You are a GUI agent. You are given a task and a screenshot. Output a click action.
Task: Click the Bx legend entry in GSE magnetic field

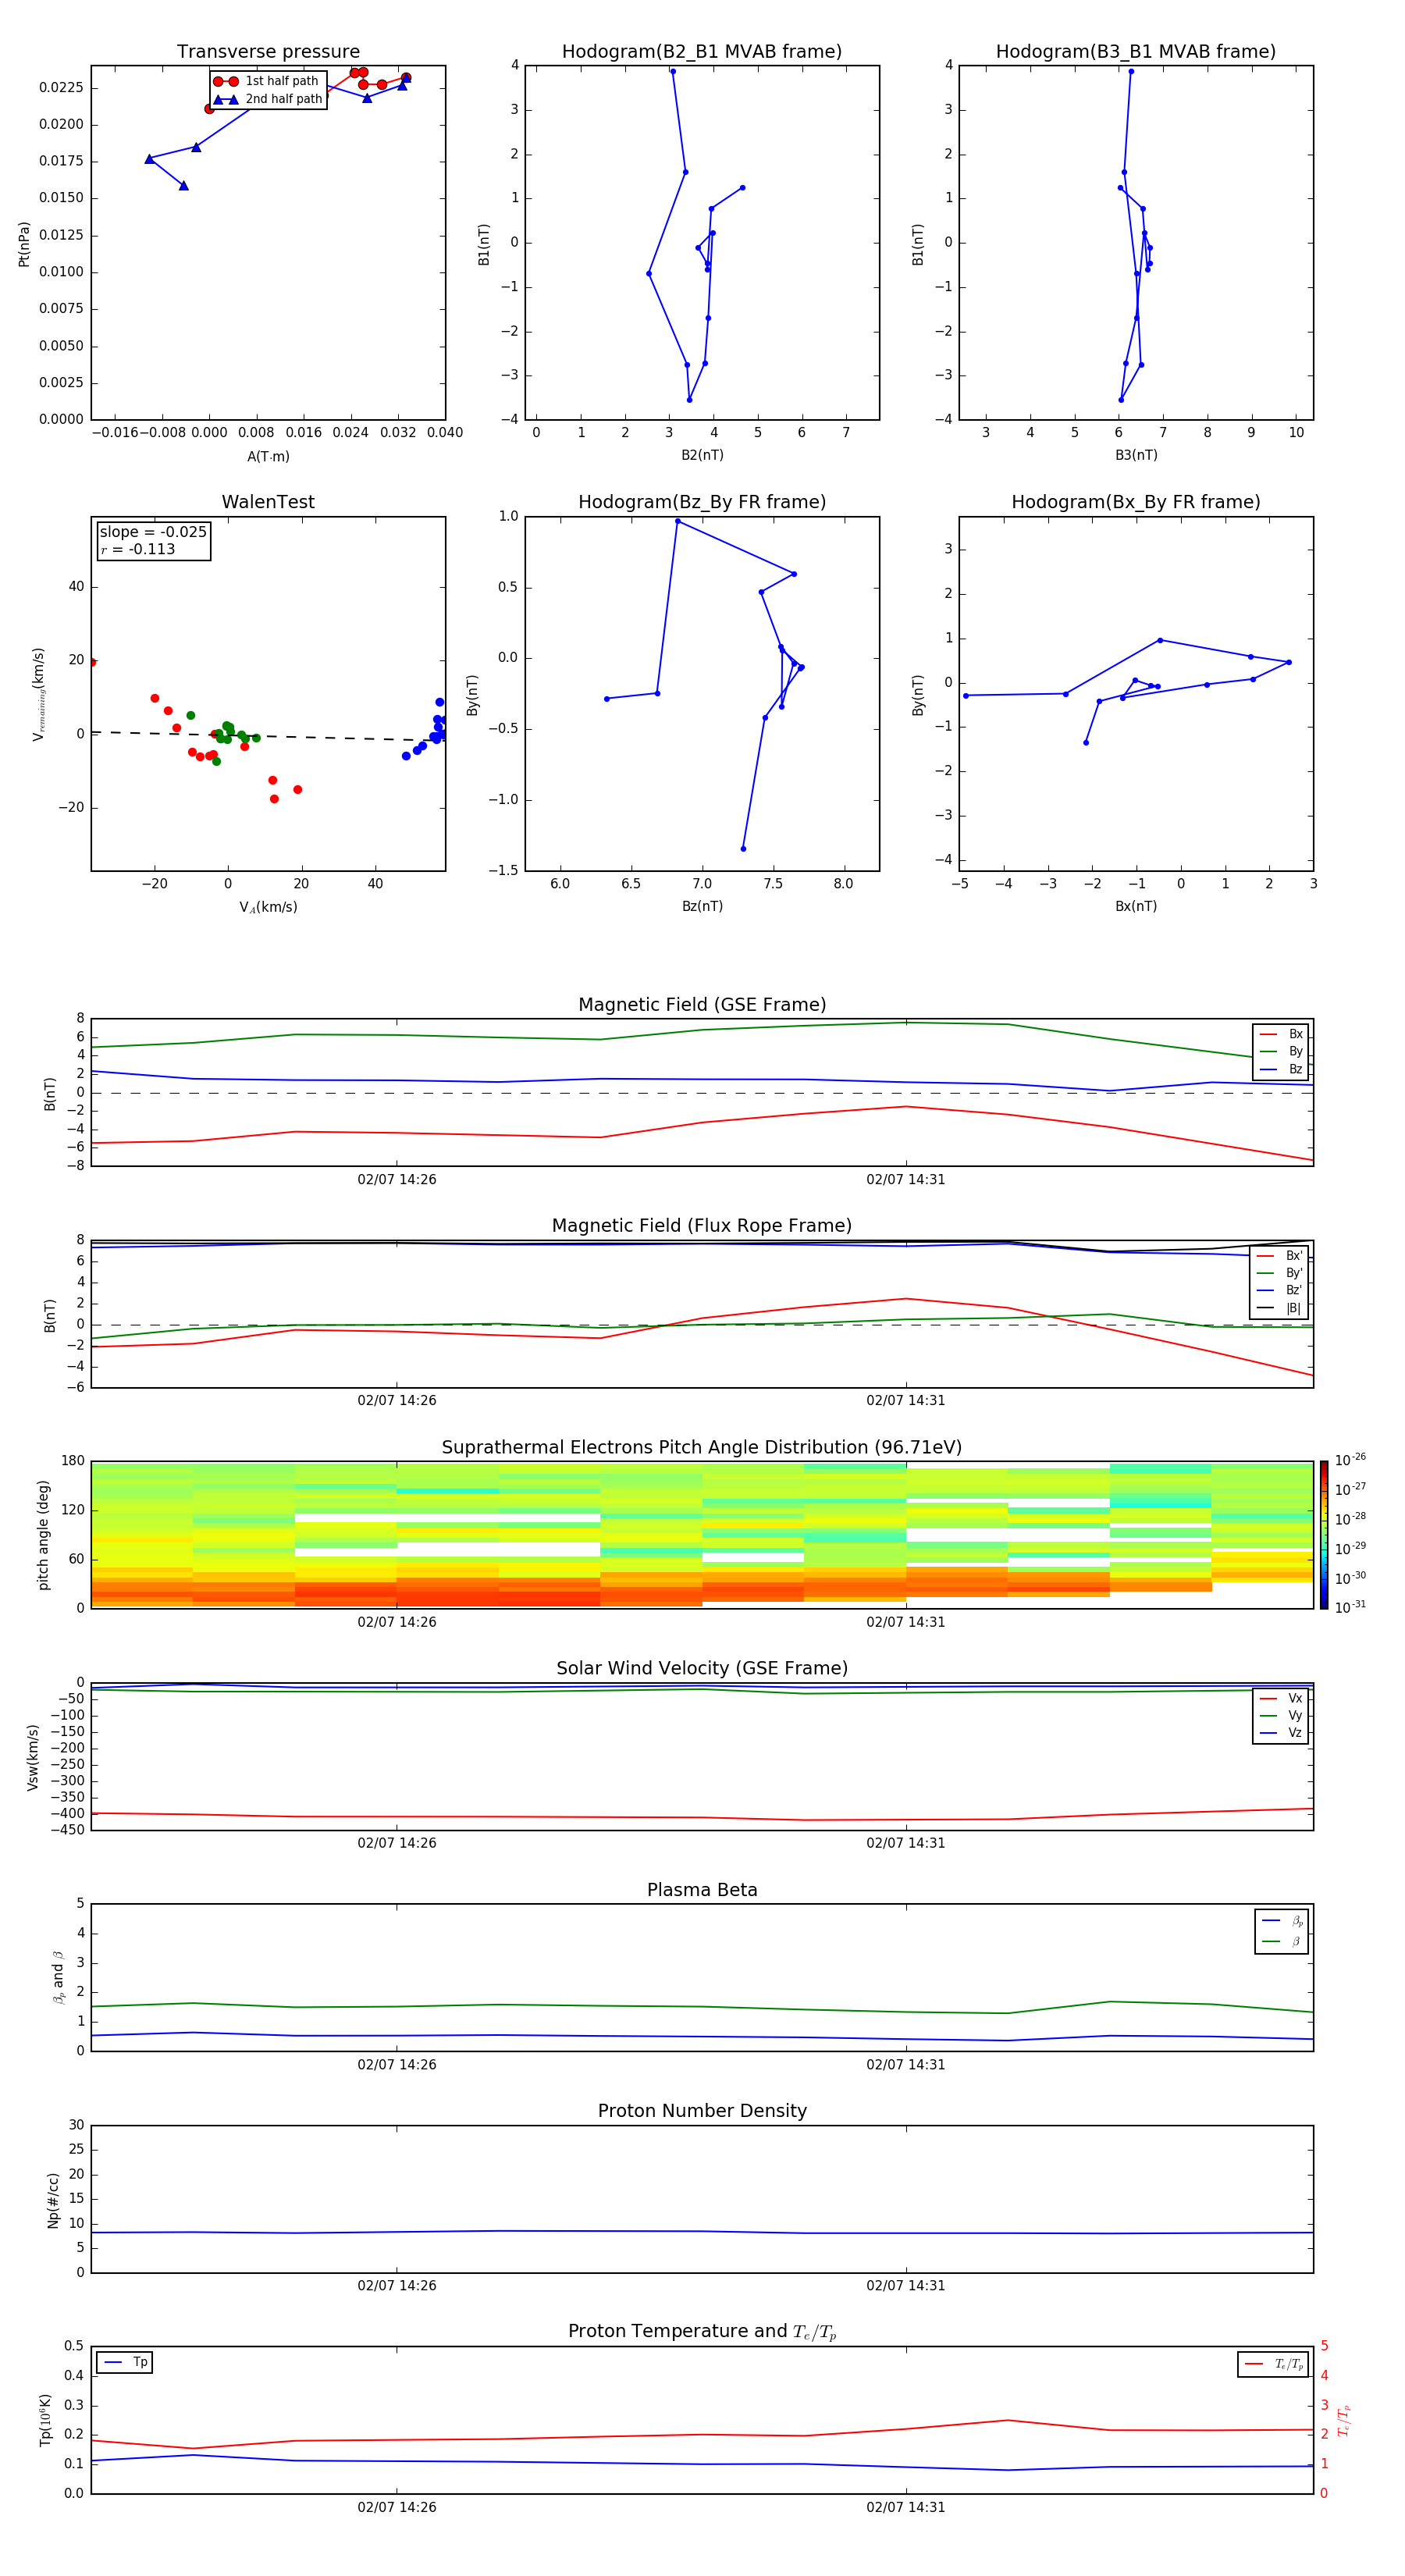(1281, 1034)
